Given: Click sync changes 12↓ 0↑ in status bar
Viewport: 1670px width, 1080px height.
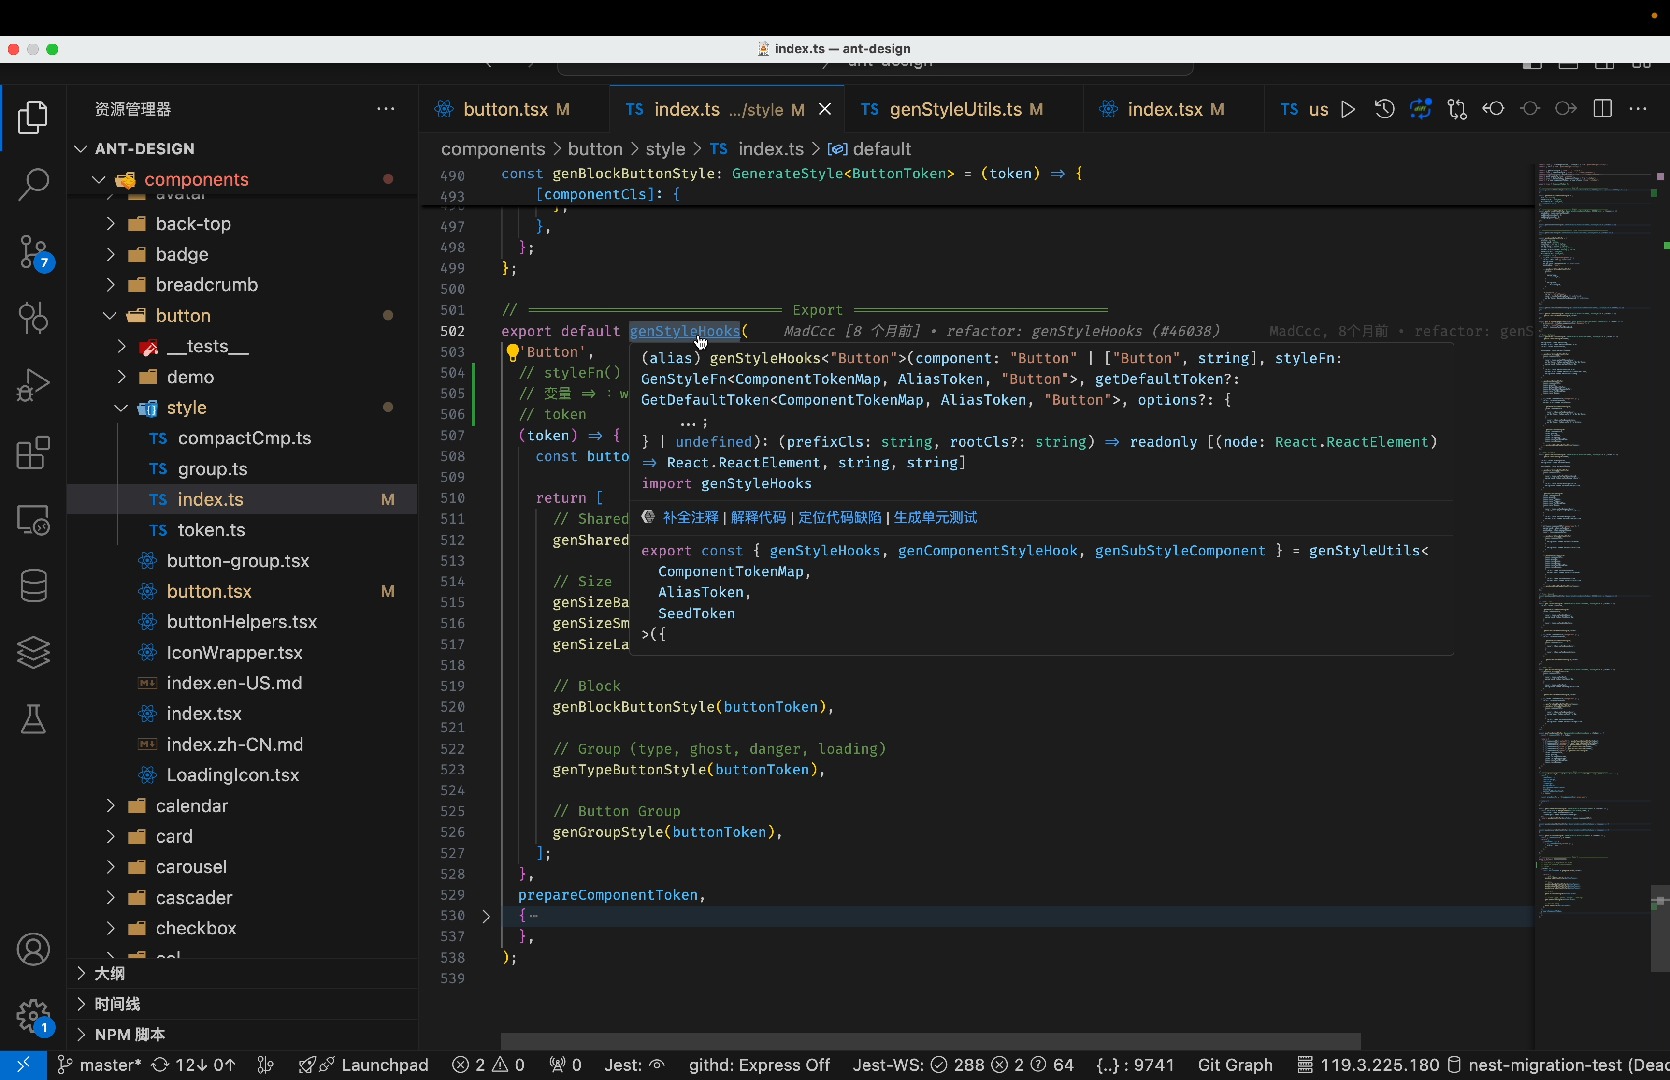Looking at the screenshot, I should click(x=193, y=1065).
